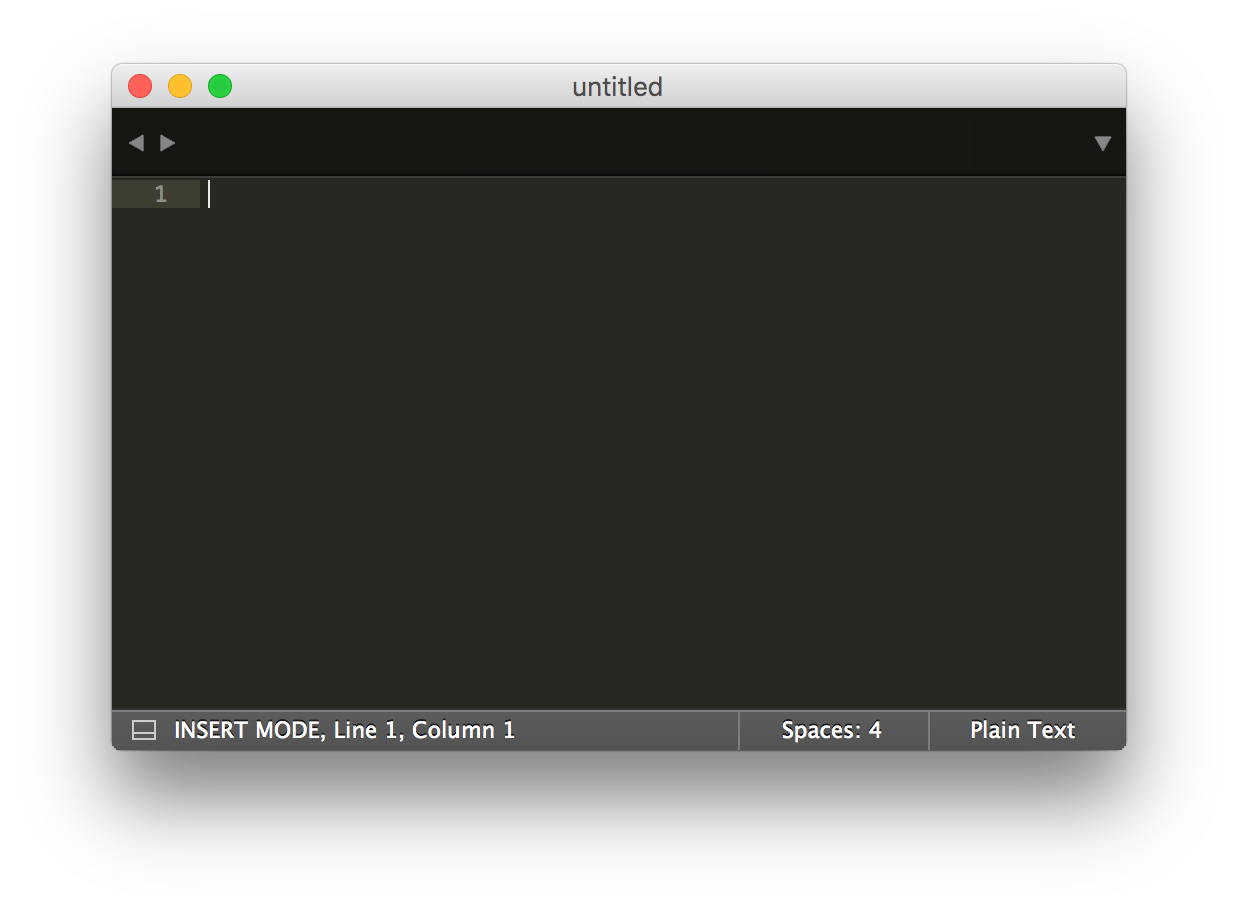Enter full screen with the green button
1238x910 pixels.
click(x=219, y=86)
